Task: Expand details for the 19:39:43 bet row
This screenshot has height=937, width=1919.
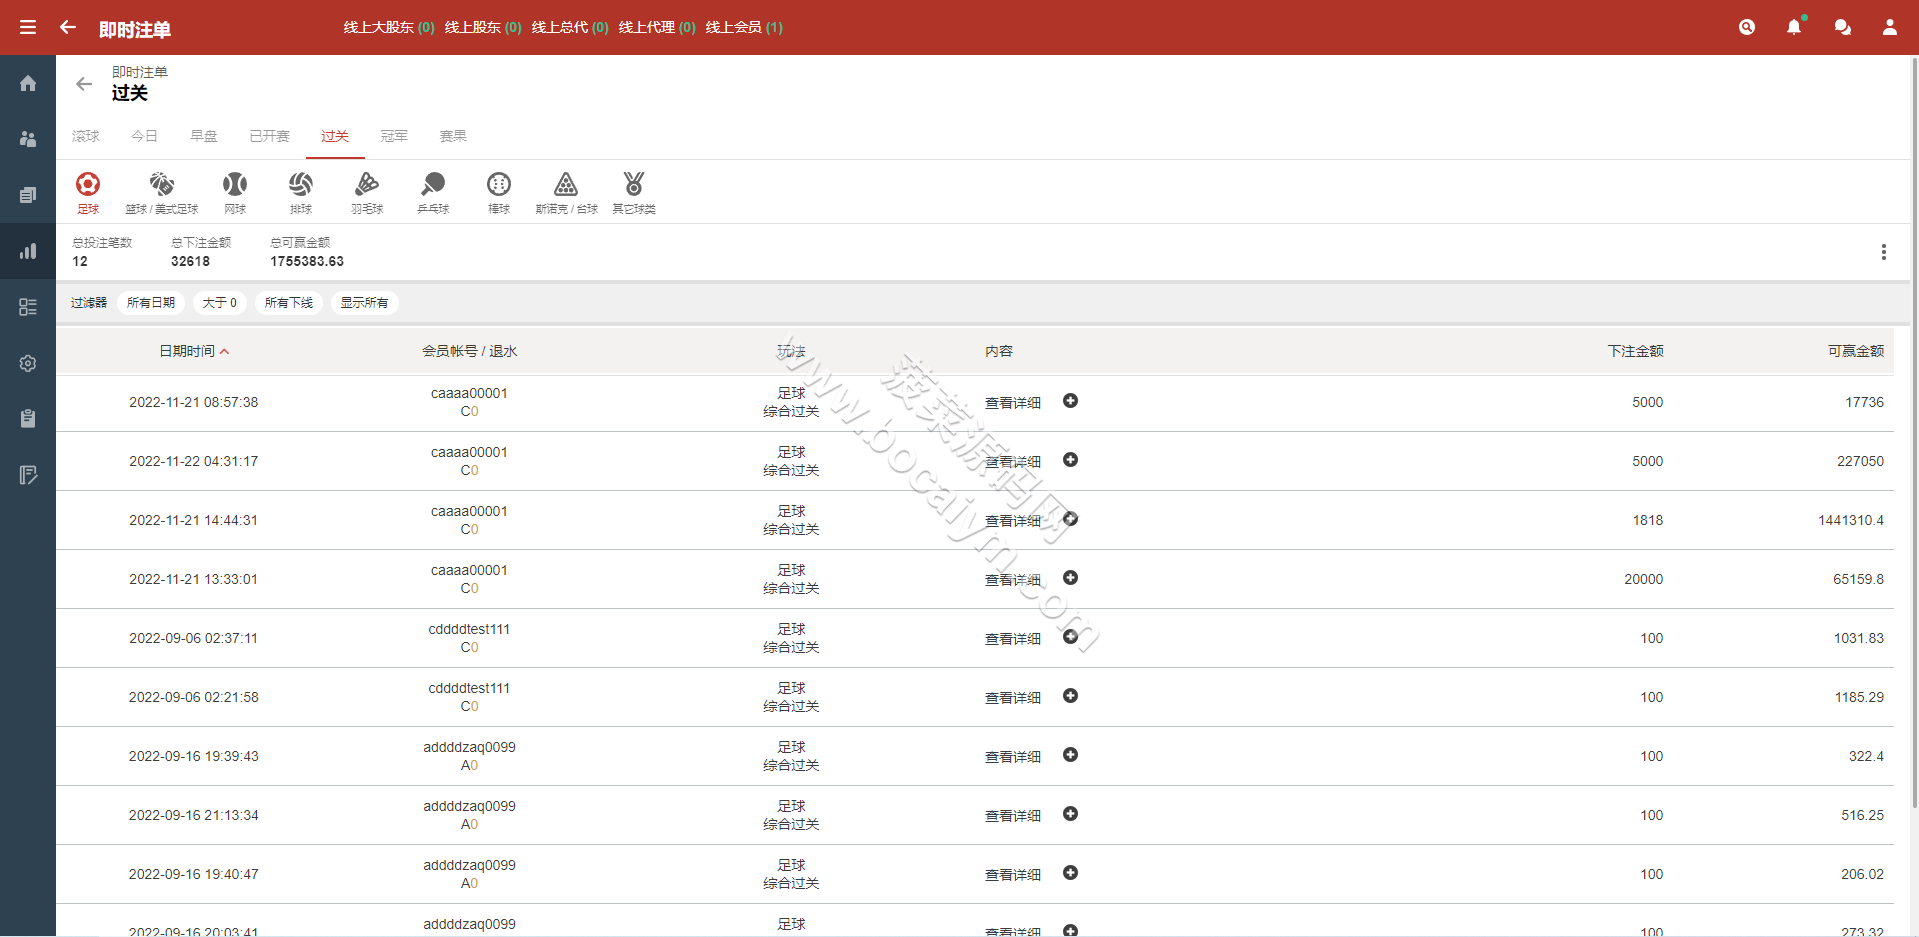Action: click(x=1070, y=755)
